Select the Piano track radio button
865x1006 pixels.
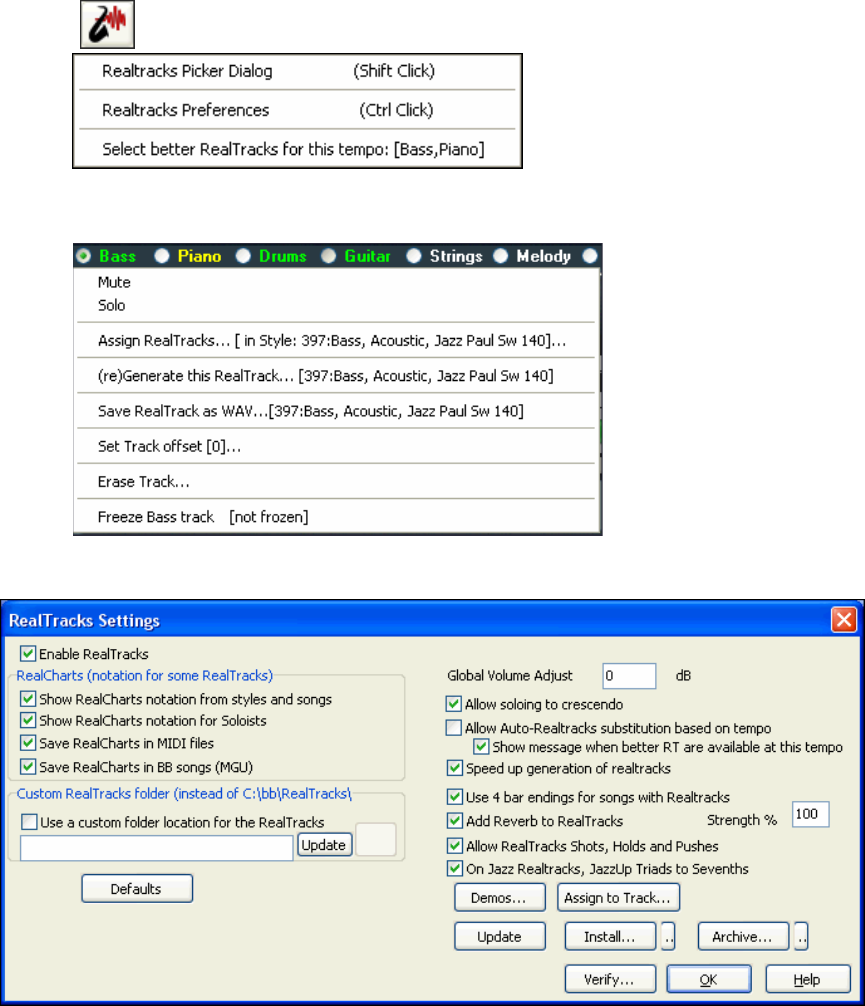(162, 256)
